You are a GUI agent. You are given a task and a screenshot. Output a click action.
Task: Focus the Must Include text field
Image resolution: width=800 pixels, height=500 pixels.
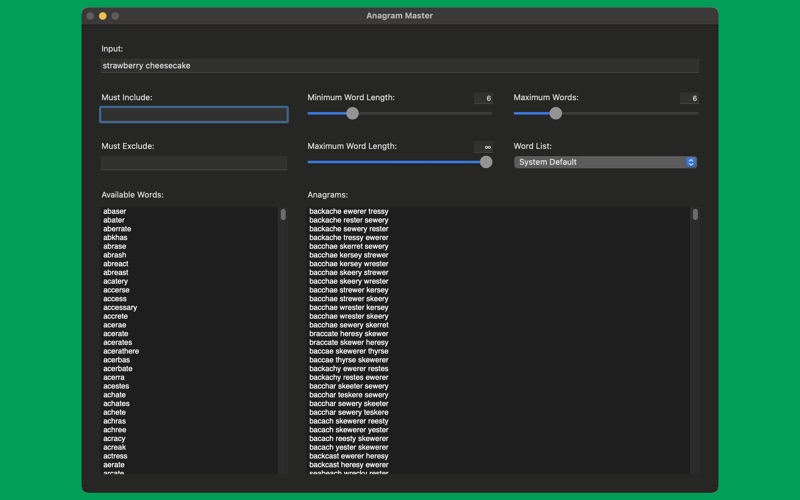(x=194, y=114)
